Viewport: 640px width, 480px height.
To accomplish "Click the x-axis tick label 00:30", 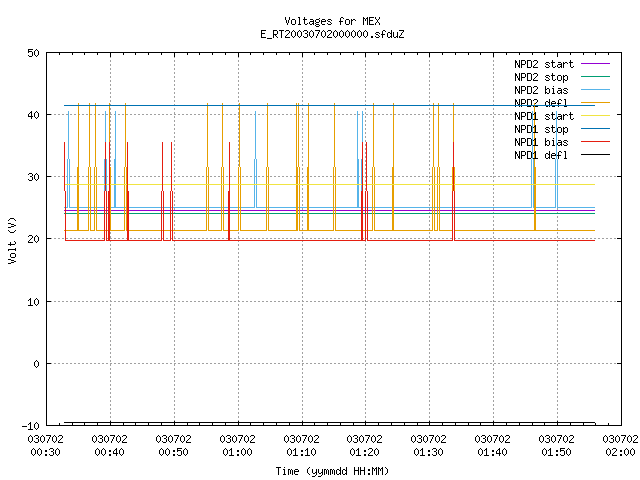I will pos(46,452).
